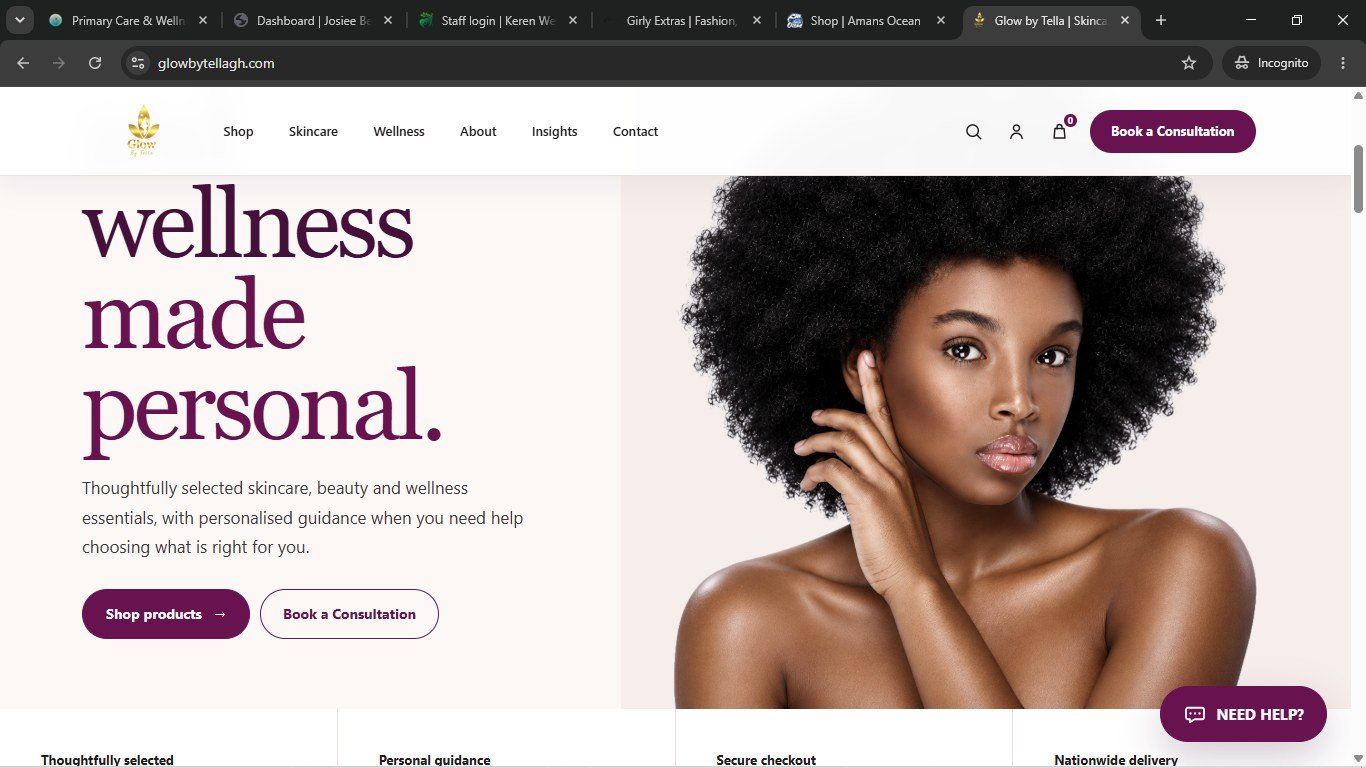The width and height of the screenshot is (1366, 768).
Task: Open the Insights nav link
Action: pos(554,132)
